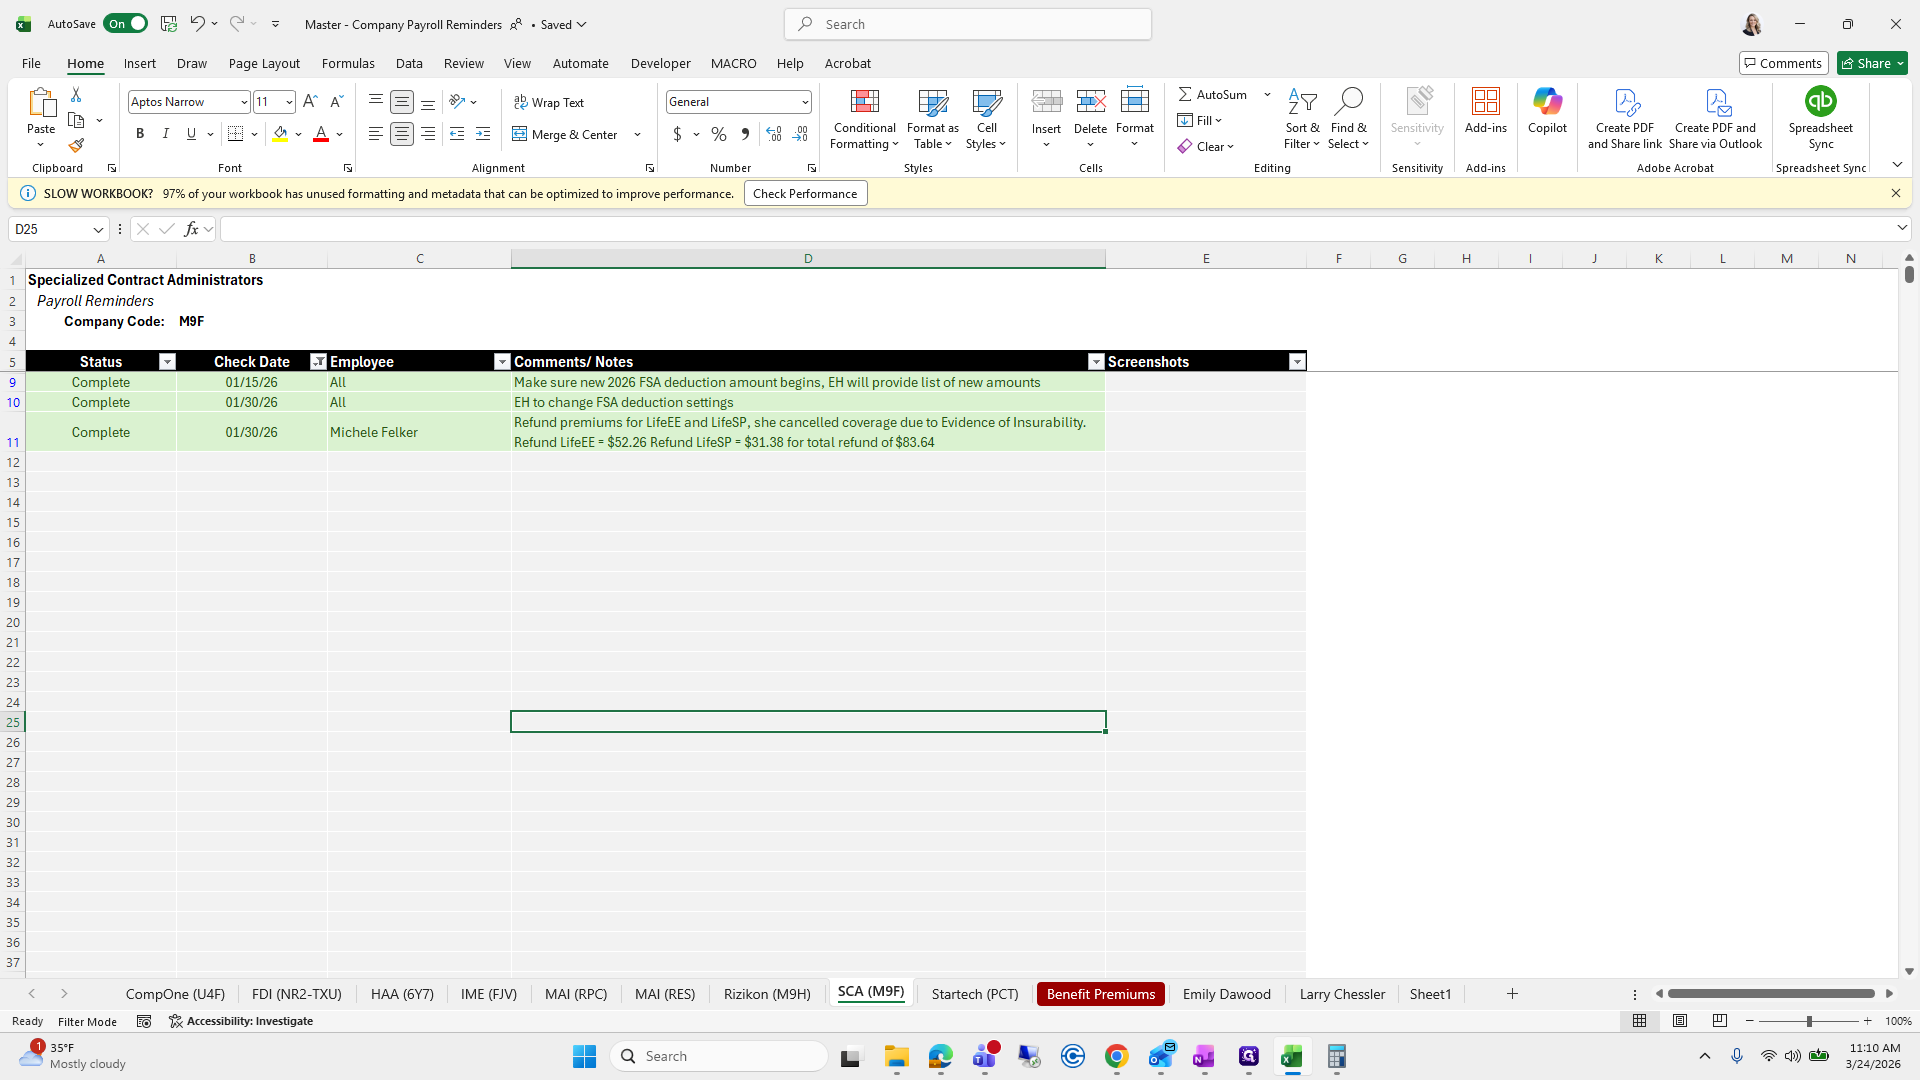Image resolution: width=1920 pixels, height=1080 pixels.
Task: Open the Status column filter dropdown
Action: coord(167,362)
